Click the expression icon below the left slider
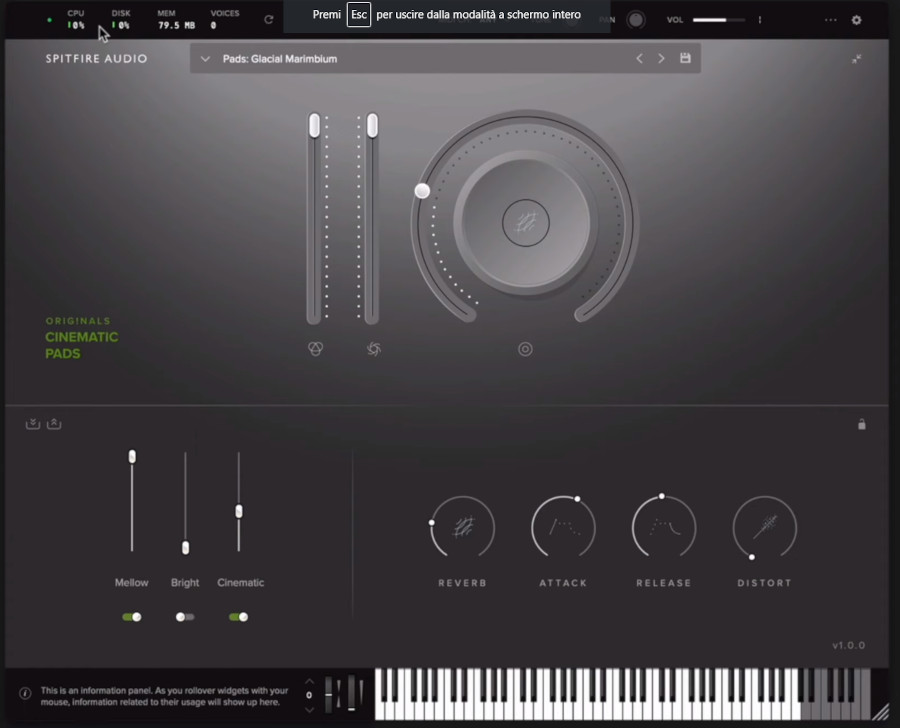This screenshot has height=728, width=900. tap(315, 348)
